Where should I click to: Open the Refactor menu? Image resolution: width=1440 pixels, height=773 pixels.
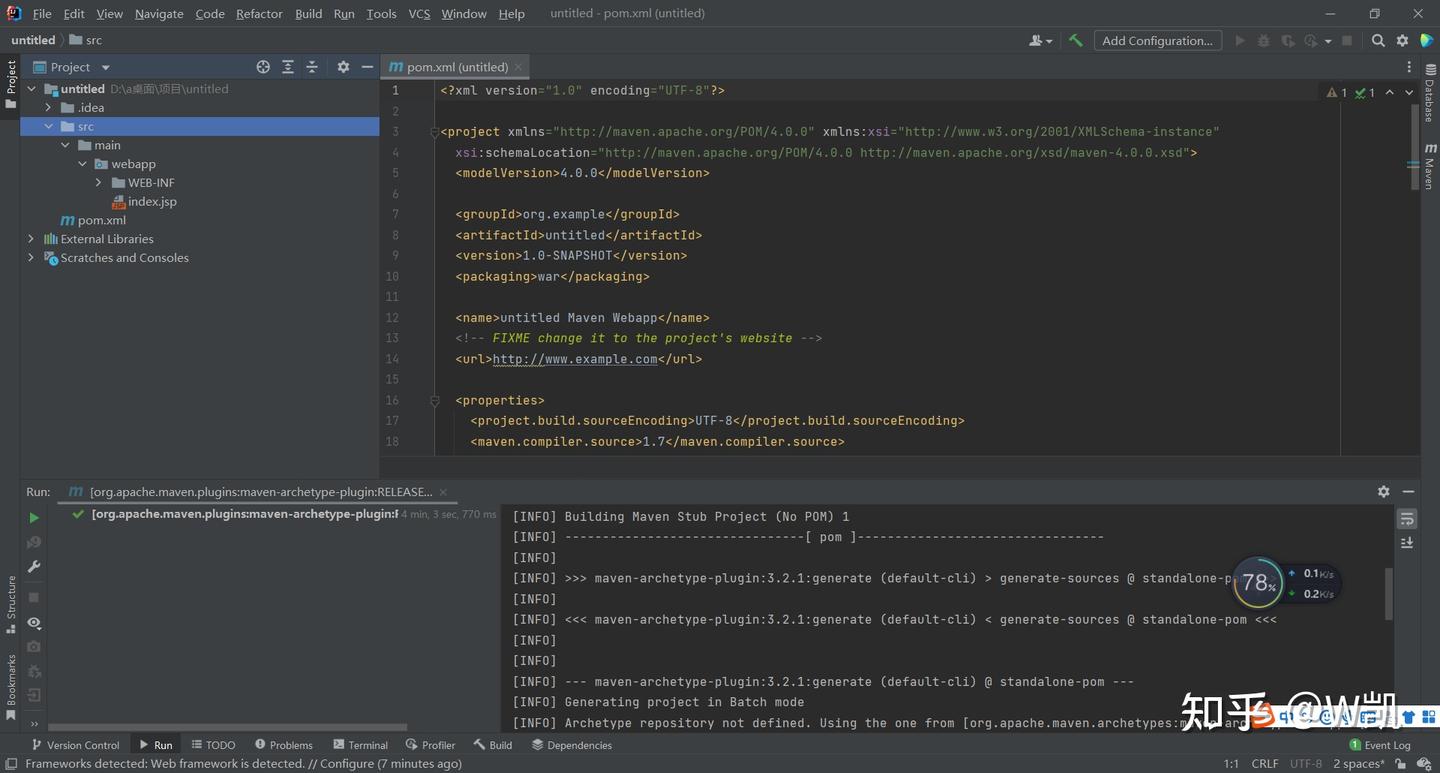259,14
